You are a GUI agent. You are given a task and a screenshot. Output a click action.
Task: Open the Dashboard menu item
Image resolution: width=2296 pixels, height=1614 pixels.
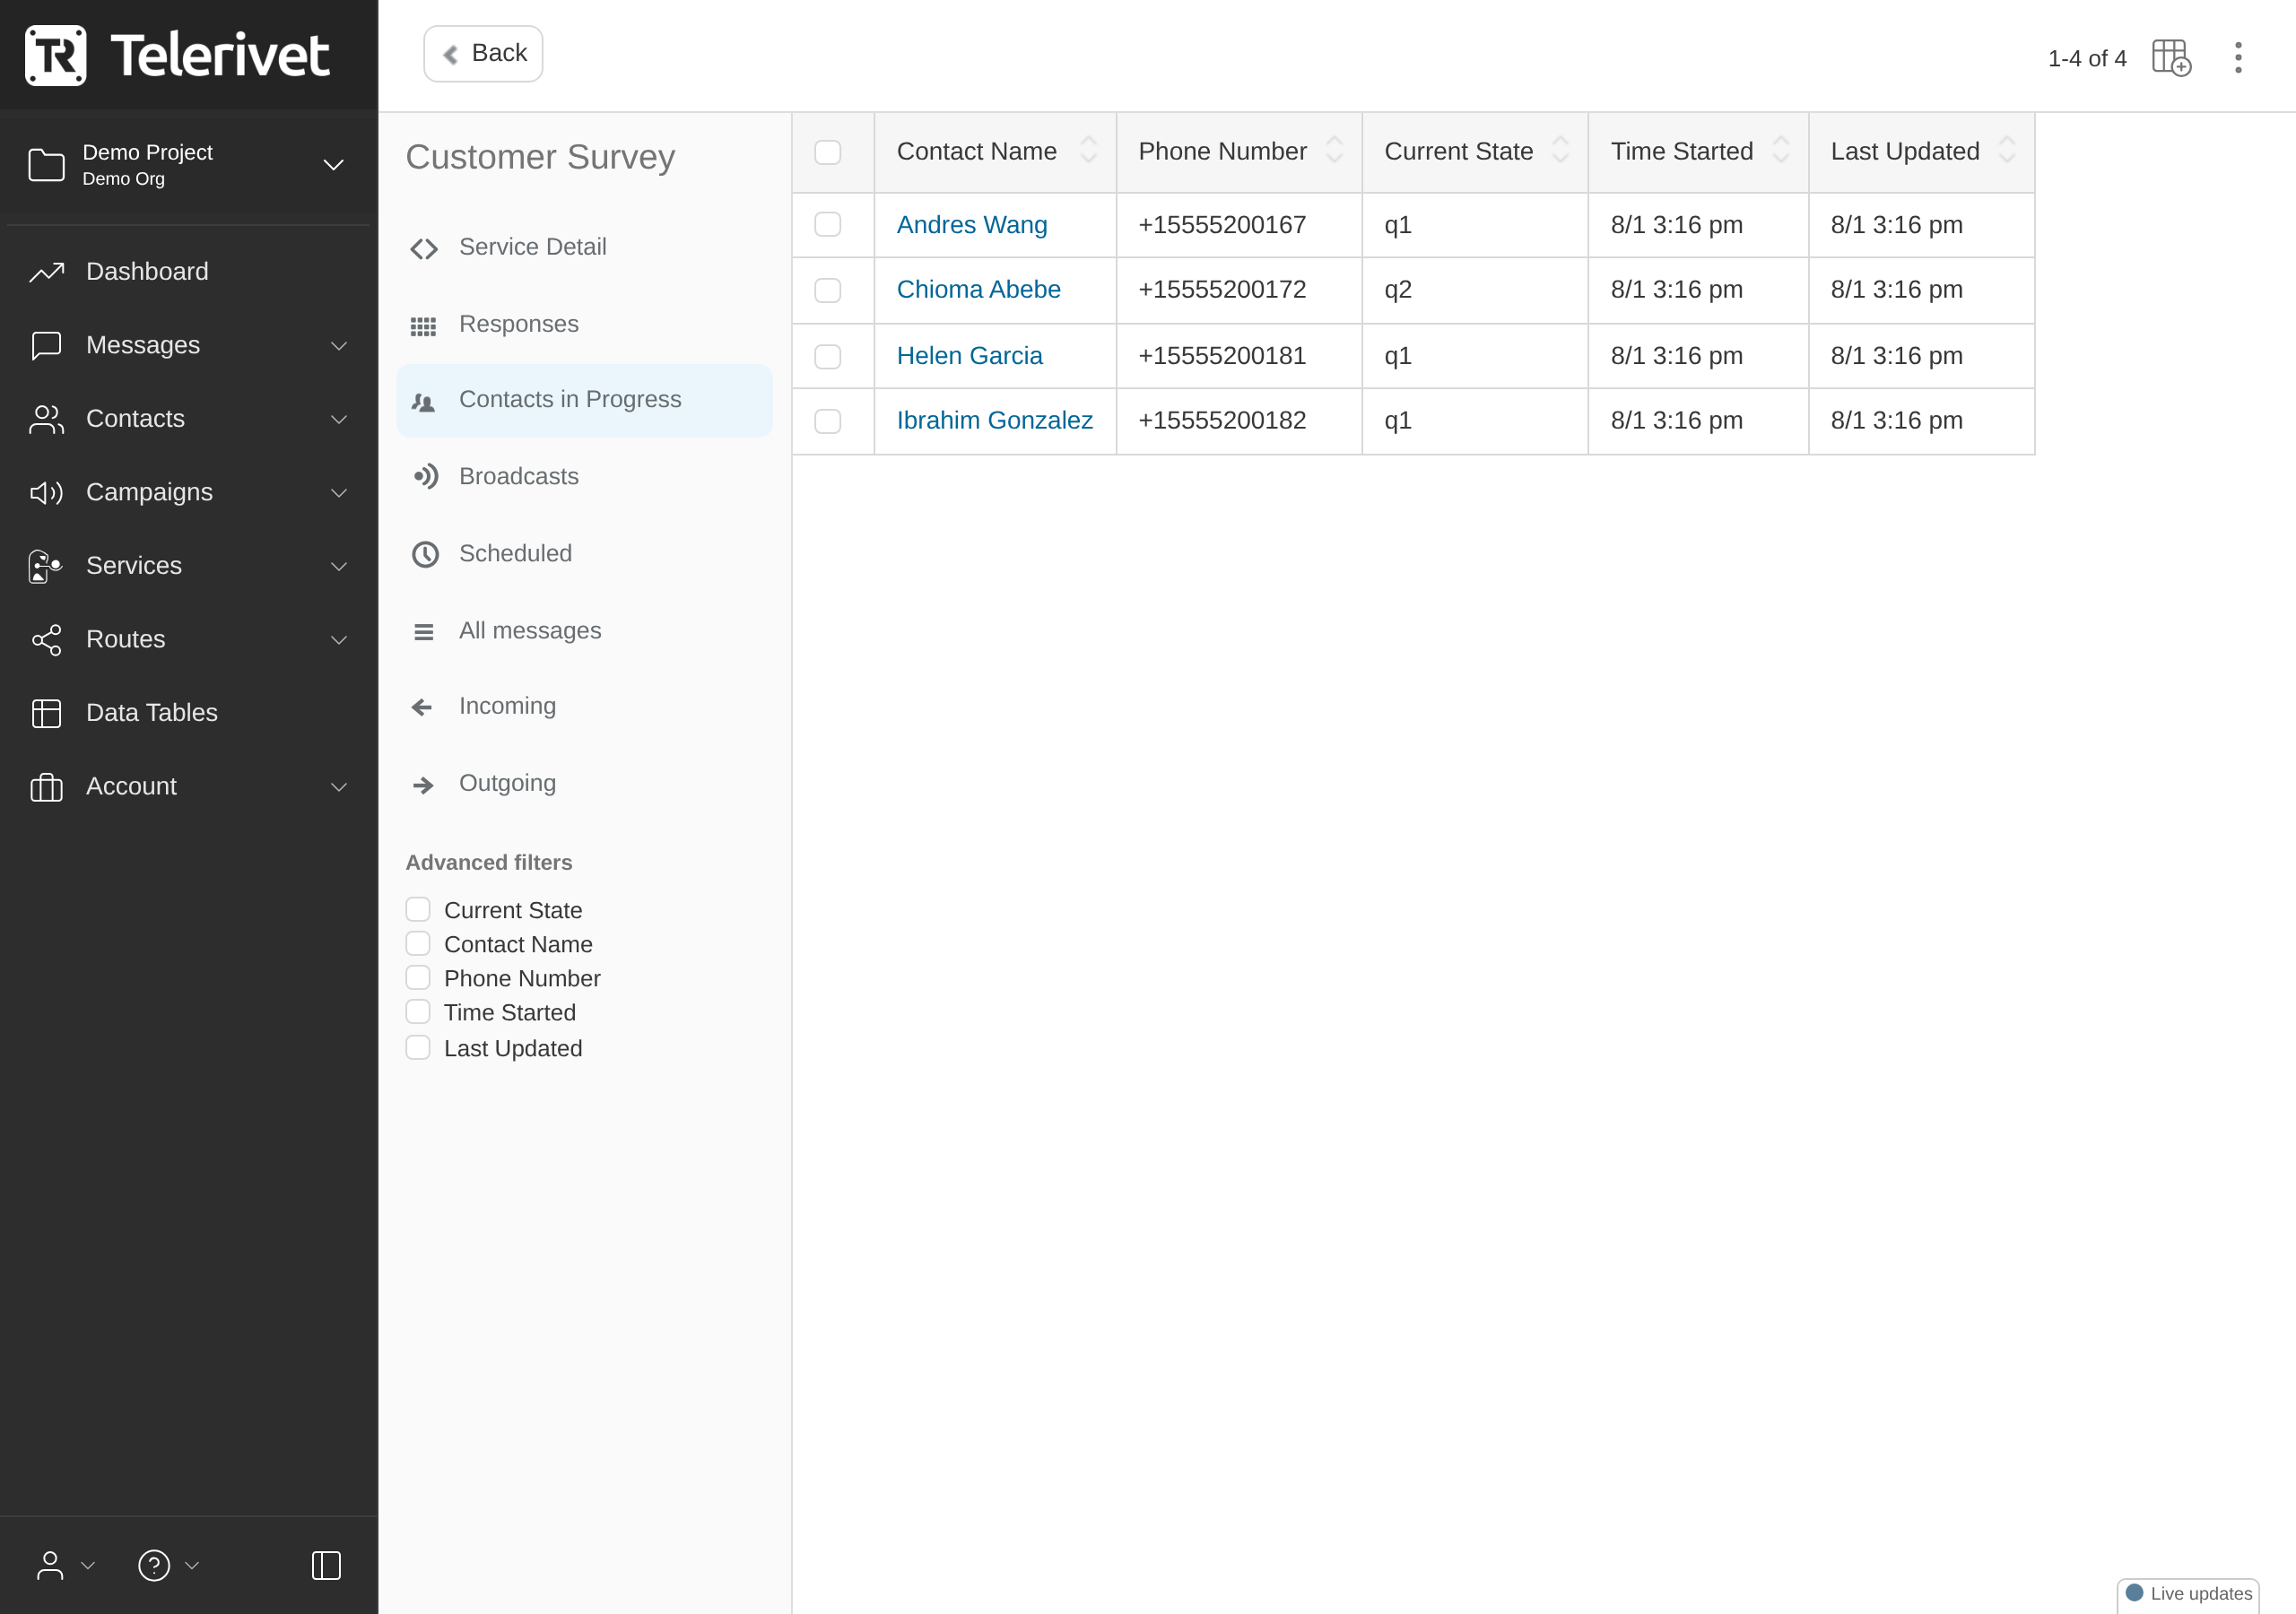click(189, 272)
